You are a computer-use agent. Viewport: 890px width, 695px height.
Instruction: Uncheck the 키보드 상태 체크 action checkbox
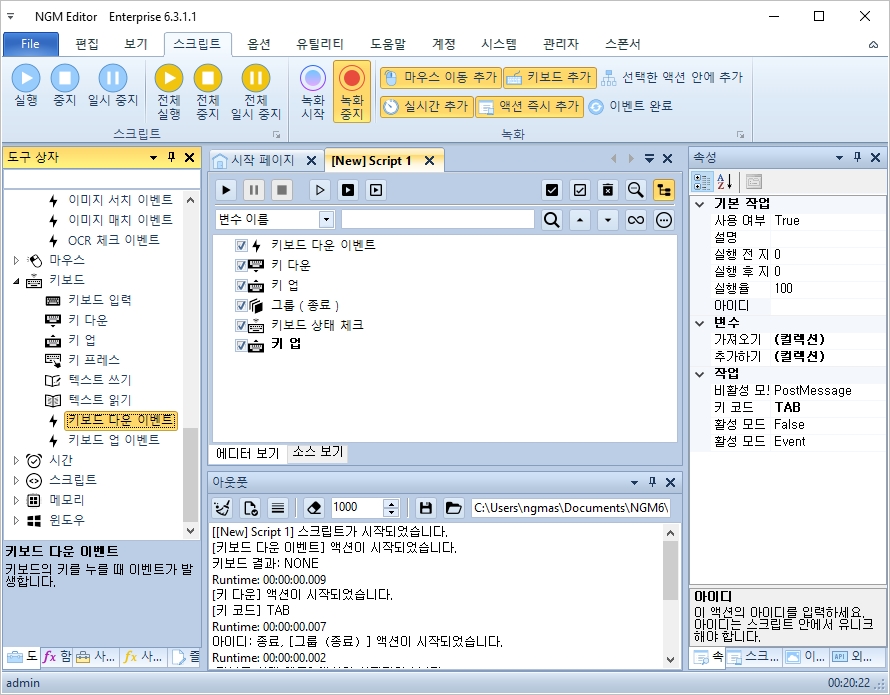click(241, 325)
